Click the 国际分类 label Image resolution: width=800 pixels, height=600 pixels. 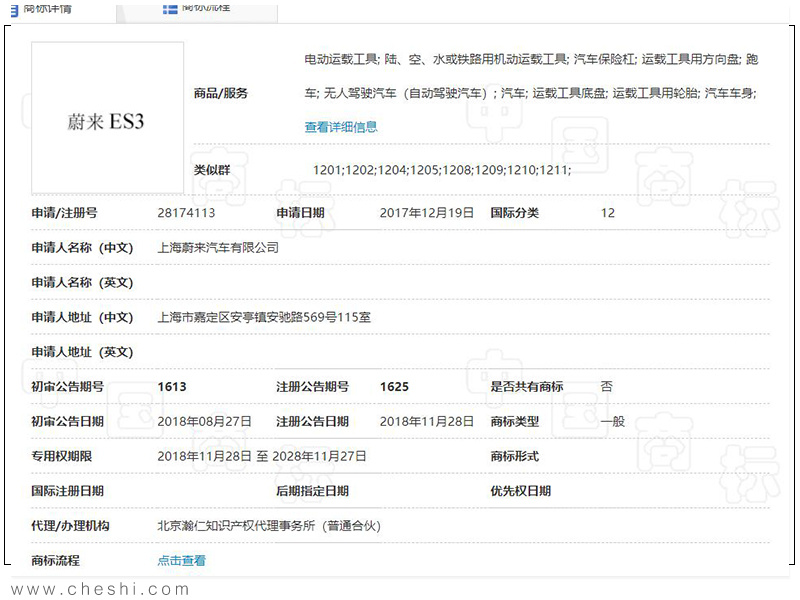(515, 213)
